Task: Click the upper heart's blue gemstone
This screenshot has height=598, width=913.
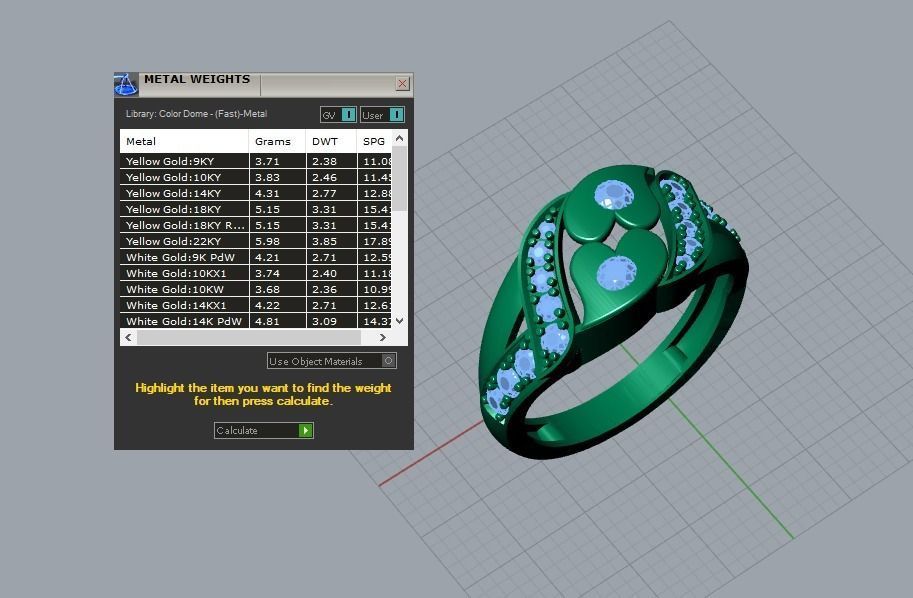Action: (x=613, y=195)
